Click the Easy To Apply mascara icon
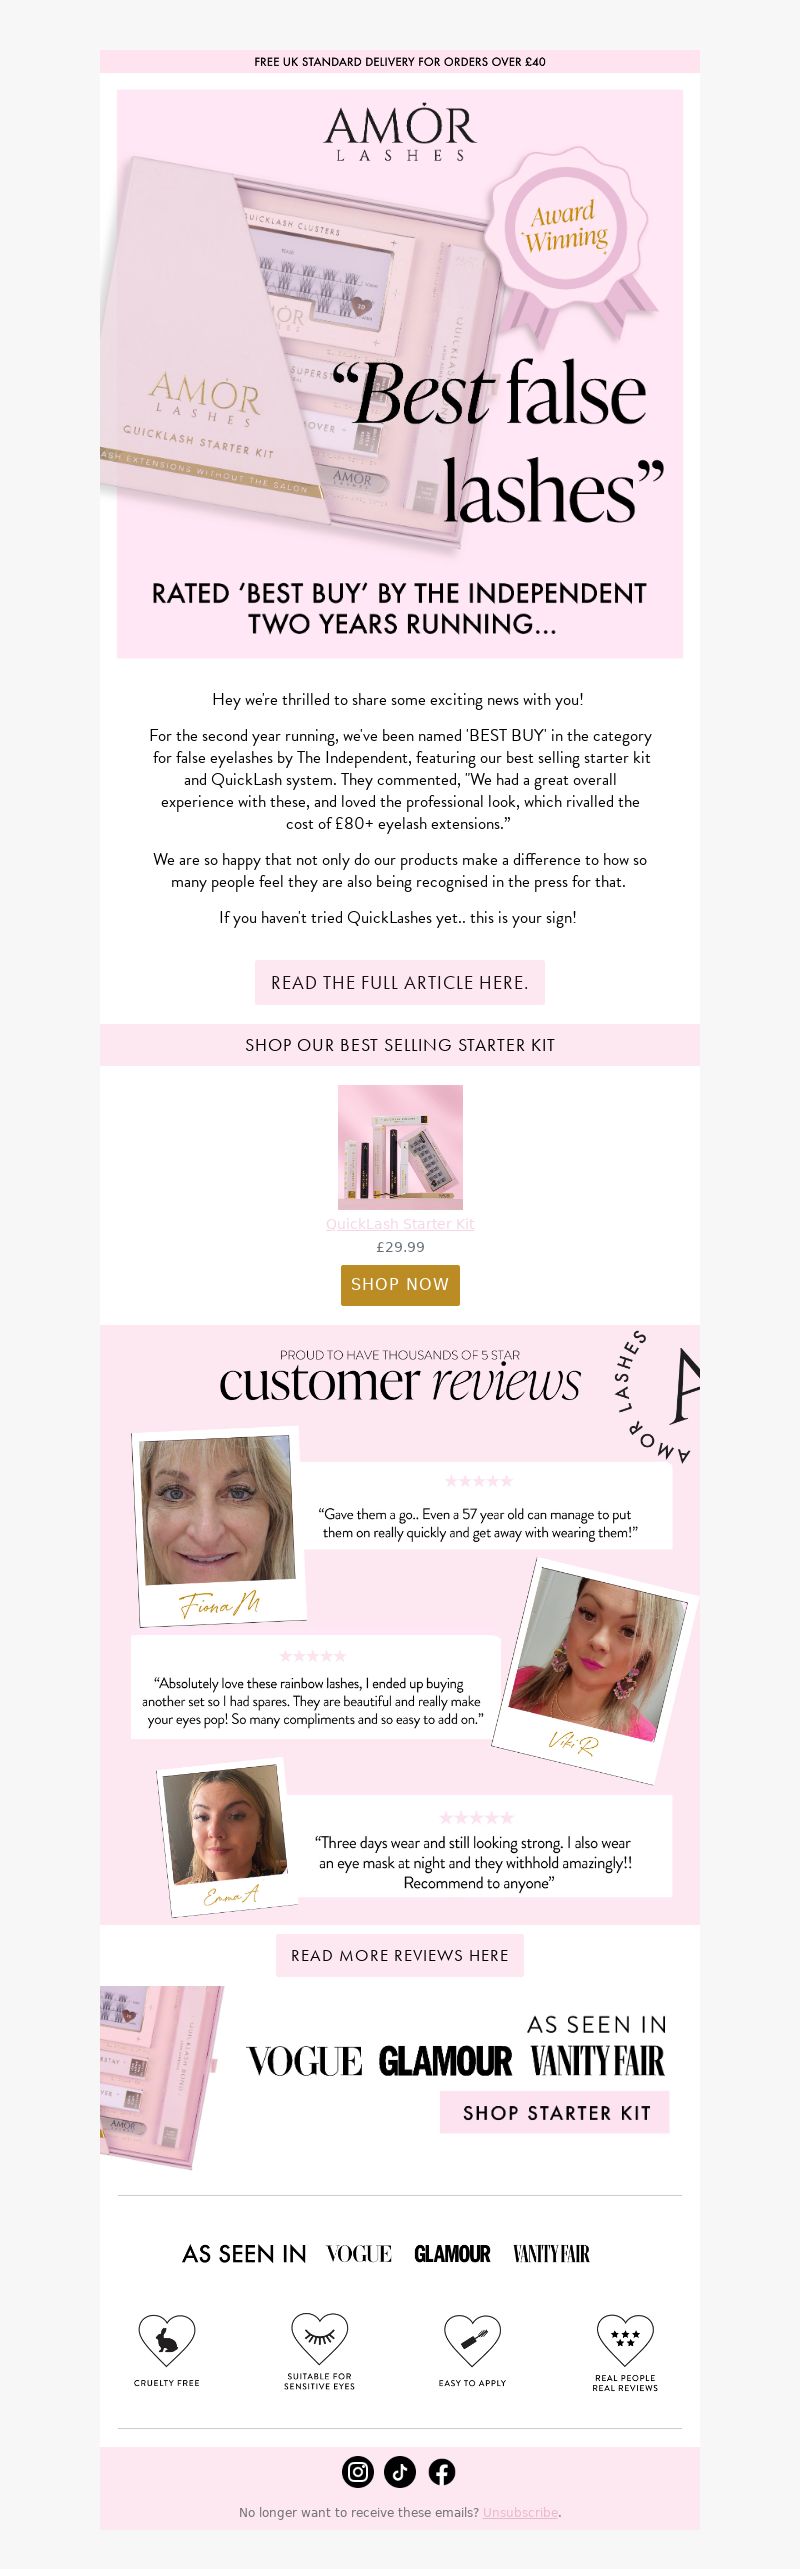Screen dimensions: 800x2569 (x=472, y=2339)
